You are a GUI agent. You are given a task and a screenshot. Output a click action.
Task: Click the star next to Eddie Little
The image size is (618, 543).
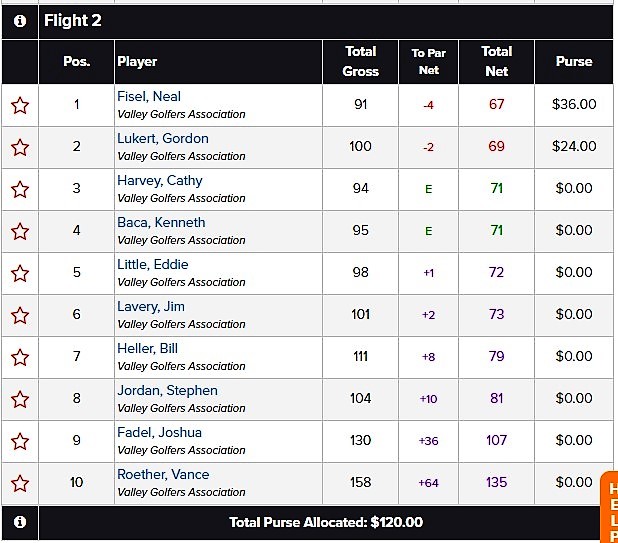(20, 273)
